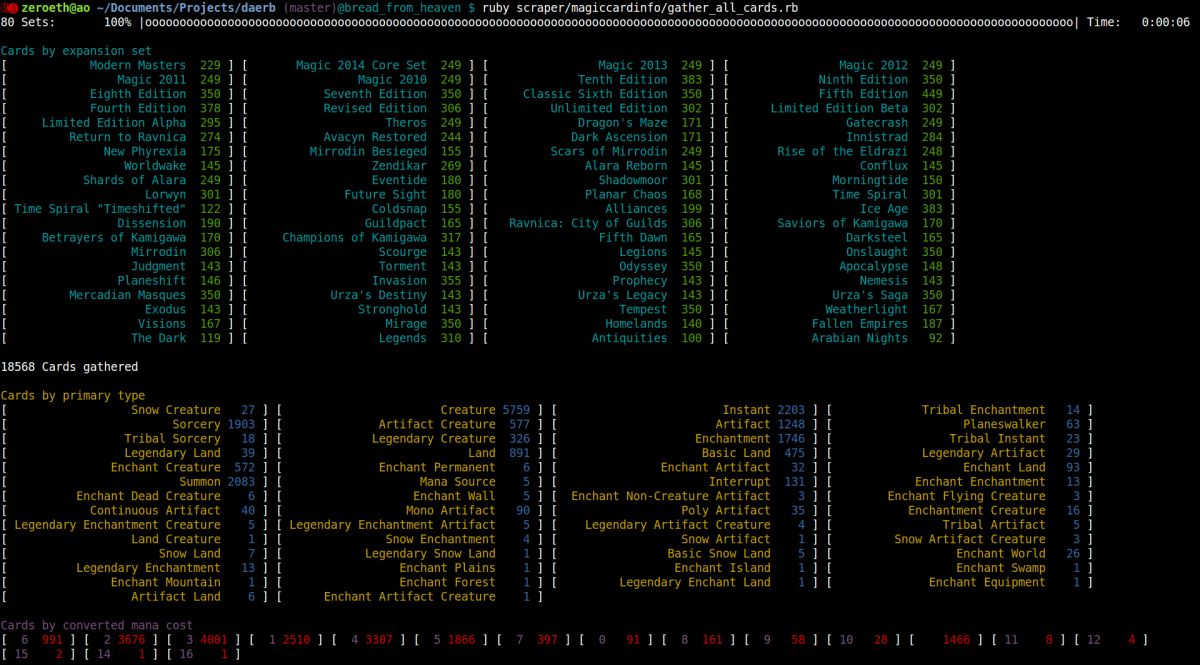Select '18568 Cards gathered' line
The image size is (1200, 665).
point(70,367)
